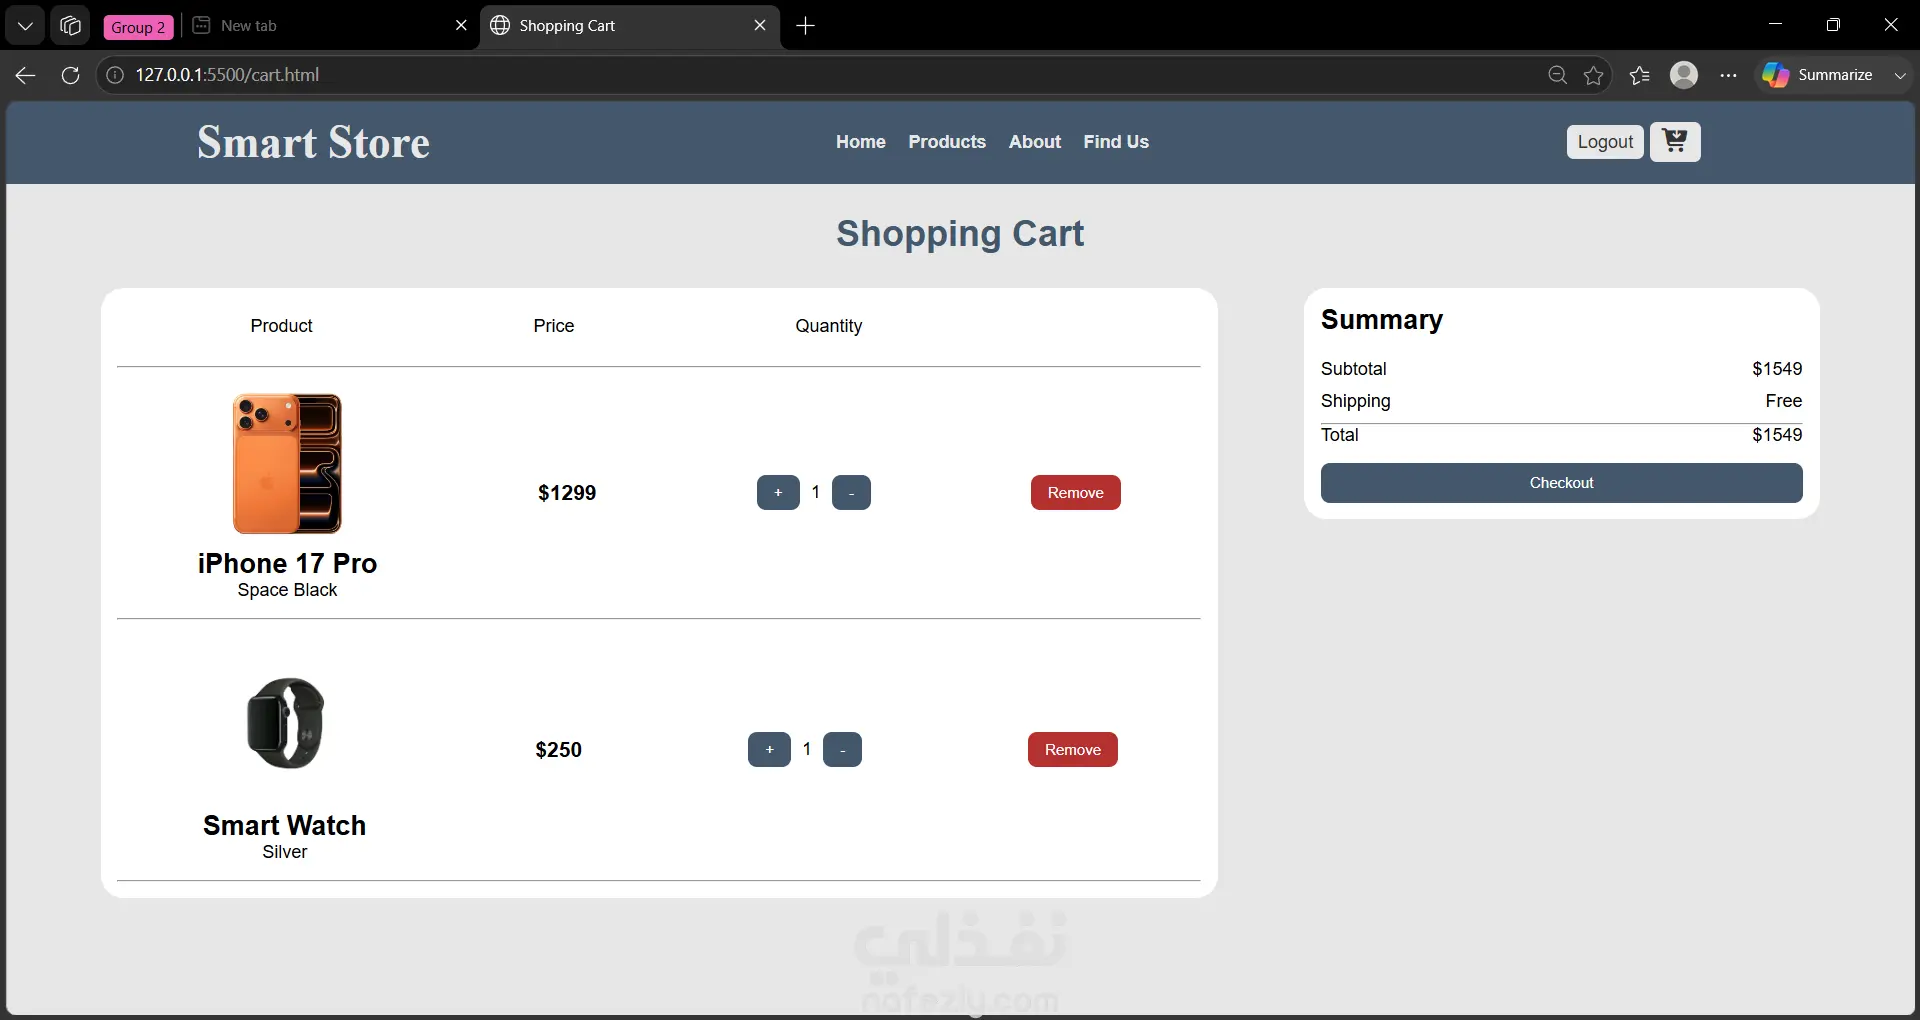Click the Total label in Summary
Screen dimensions: 1920x1020
pyautogui.click(x=1340, y=435)
